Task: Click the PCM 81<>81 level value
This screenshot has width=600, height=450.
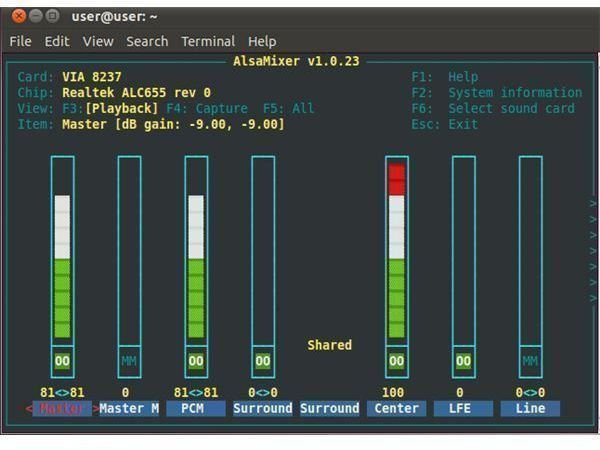Action: click(196, 393)
